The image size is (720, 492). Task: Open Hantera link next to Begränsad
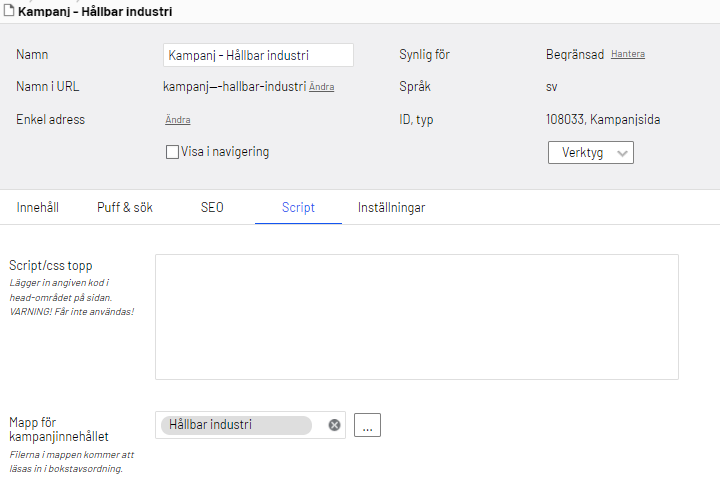coord(628,54)
